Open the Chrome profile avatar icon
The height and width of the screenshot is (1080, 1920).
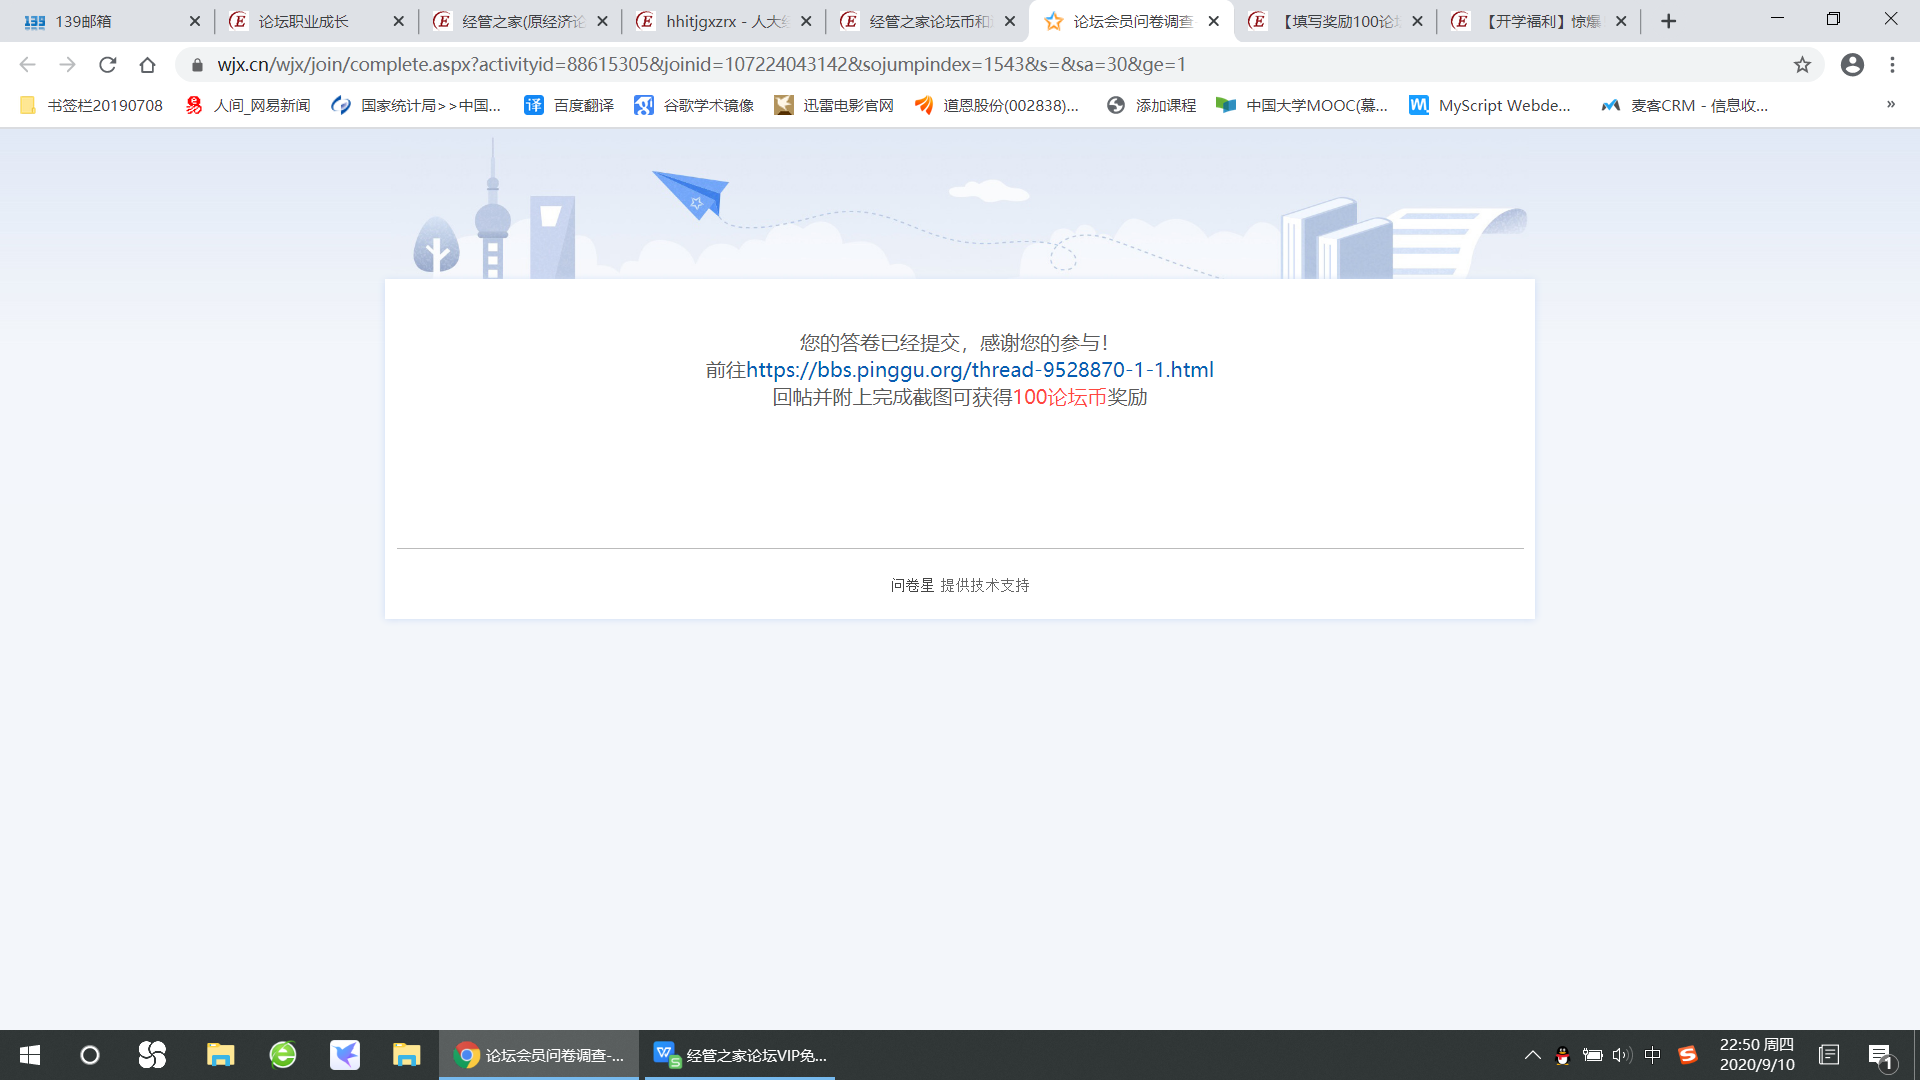[x=1852, y=65]
